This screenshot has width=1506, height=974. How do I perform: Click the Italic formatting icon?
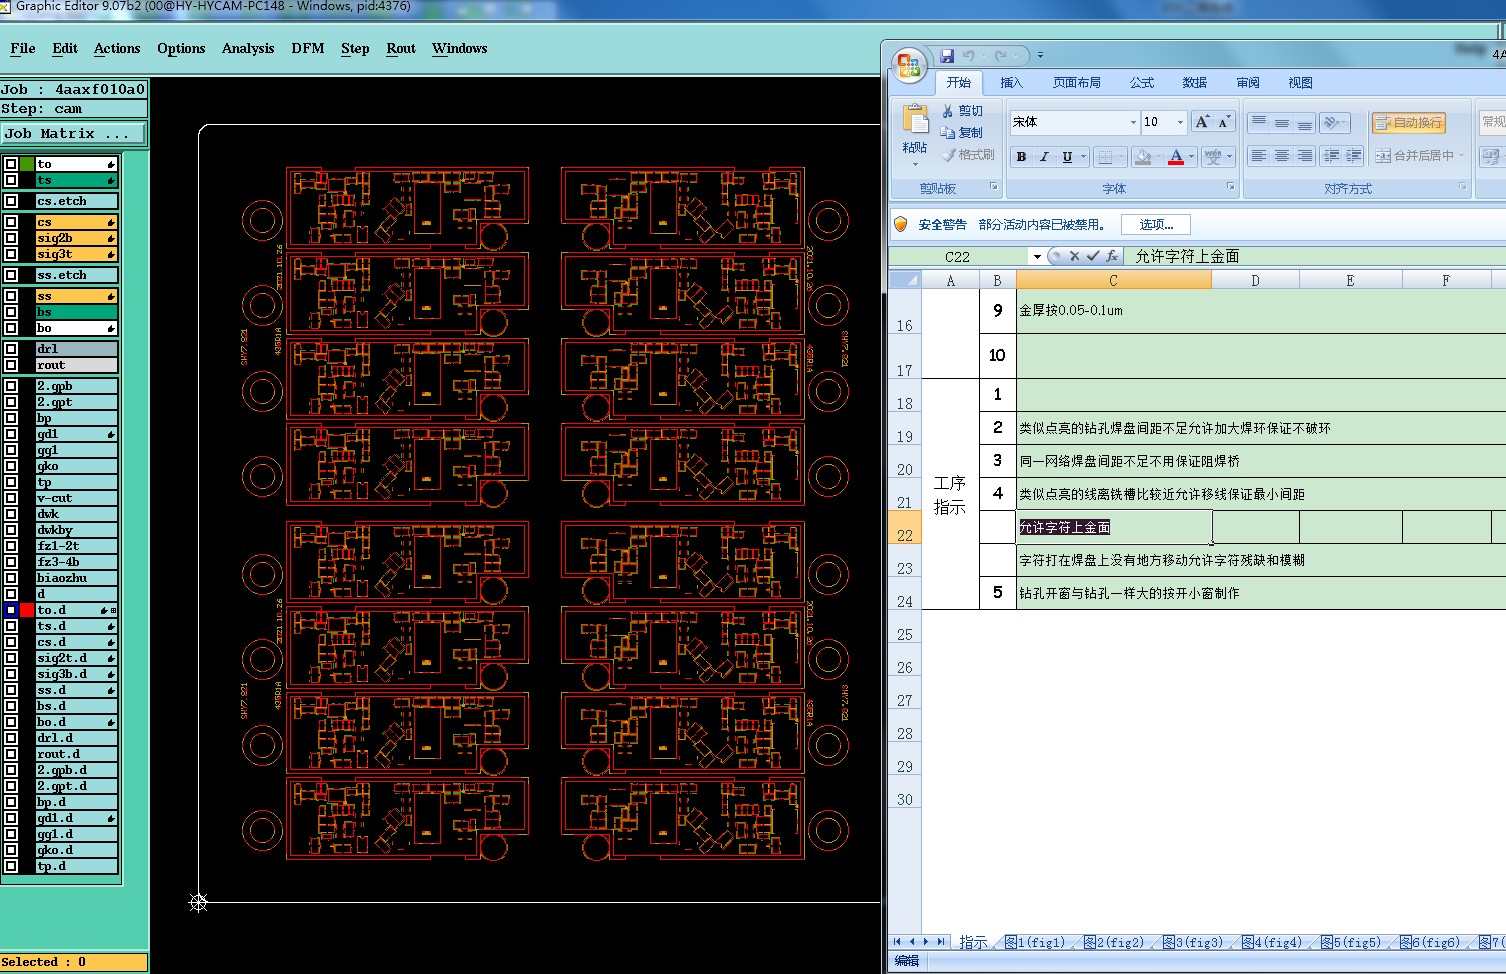[x=1044, y=157]
